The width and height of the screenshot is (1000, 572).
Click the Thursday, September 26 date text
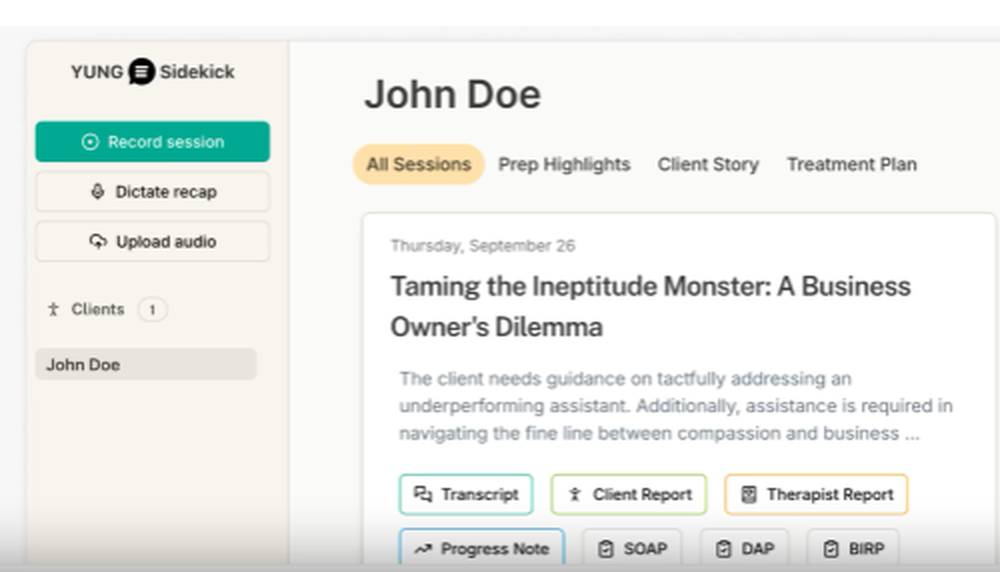point(483,246)
